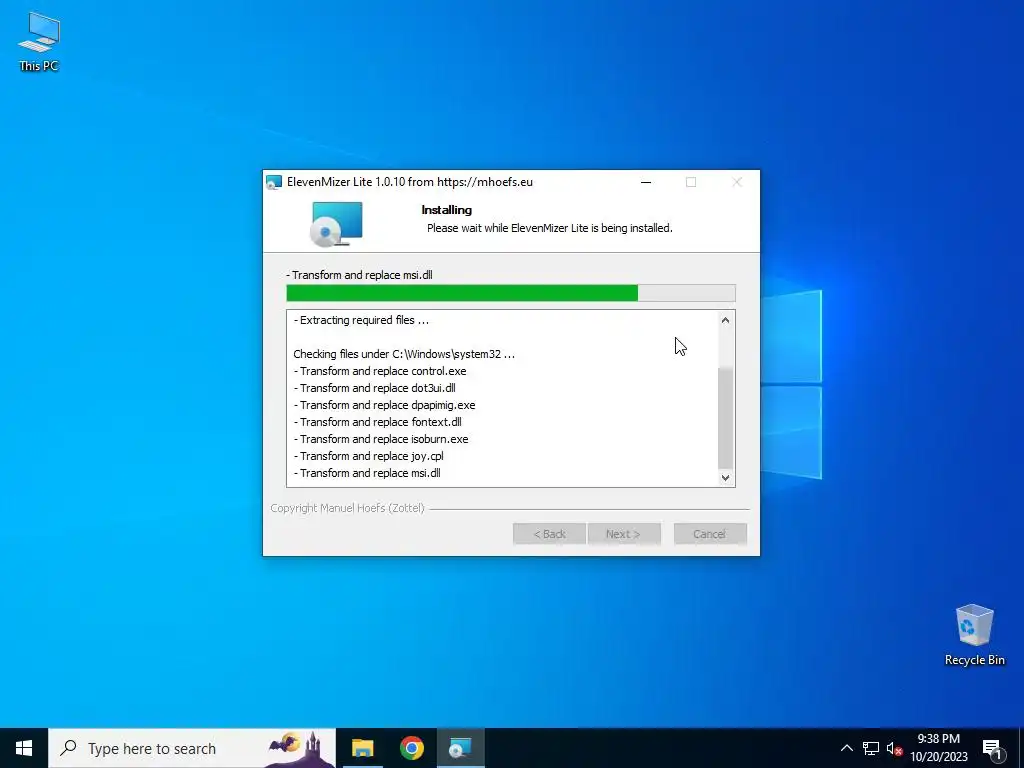The width and height of the screenshot is (1024, 768).
Task: Select the 'Checking files under C:\Windows\system32' line
Action: click(404, 354)
